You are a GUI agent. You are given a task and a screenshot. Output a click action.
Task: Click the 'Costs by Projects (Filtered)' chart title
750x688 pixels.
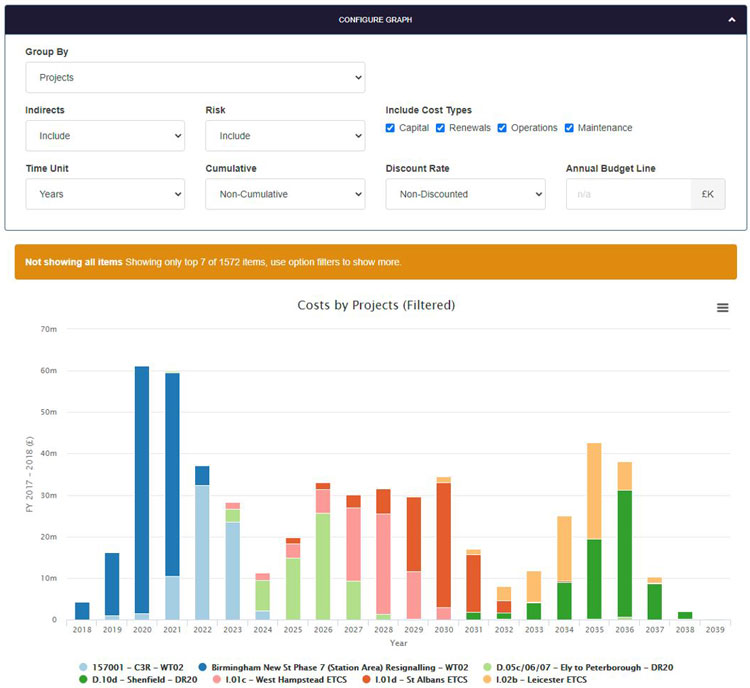(x=376, y=305)
